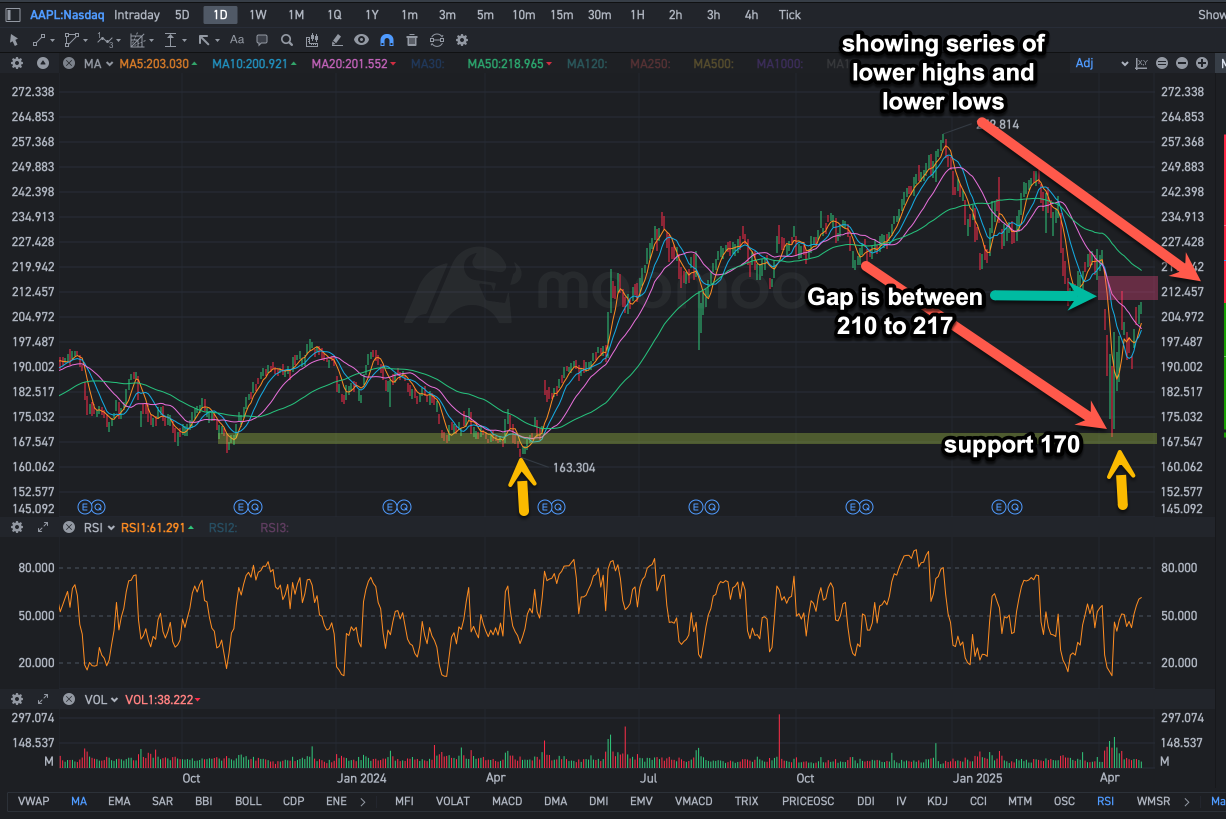Enable the VWAP overlay indicator

[34, 801]
